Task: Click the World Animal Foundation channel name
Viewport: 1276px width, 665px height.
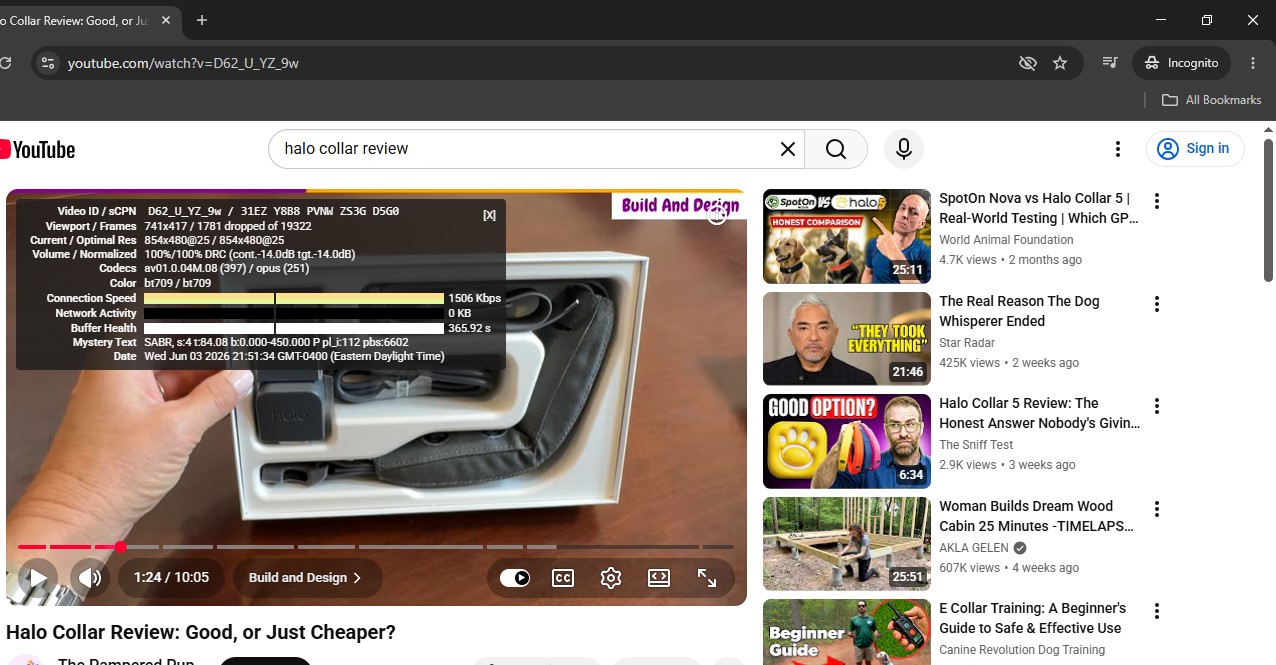Action: tap(1006, 240)
